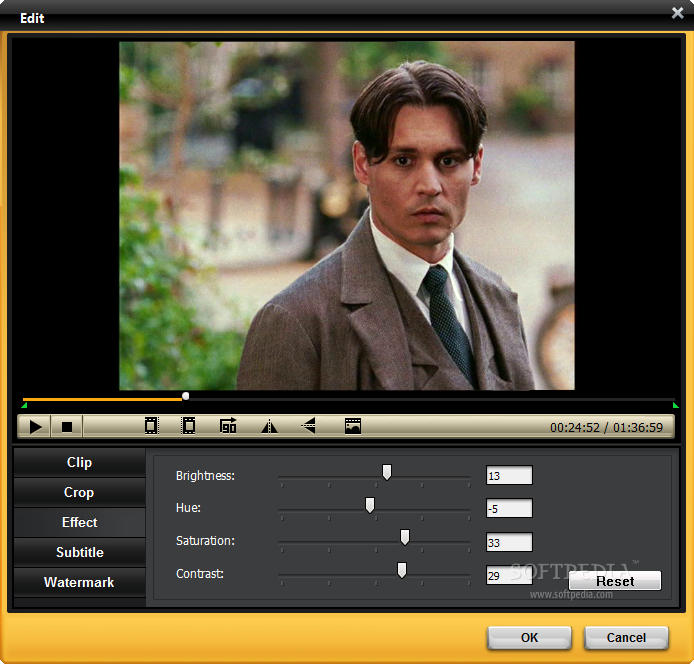Image resolution: width=694 pixels, height=664 pixels.
Task: Cancel the Edit dialog
Action: pyautogui.click(x=626, y=638)
